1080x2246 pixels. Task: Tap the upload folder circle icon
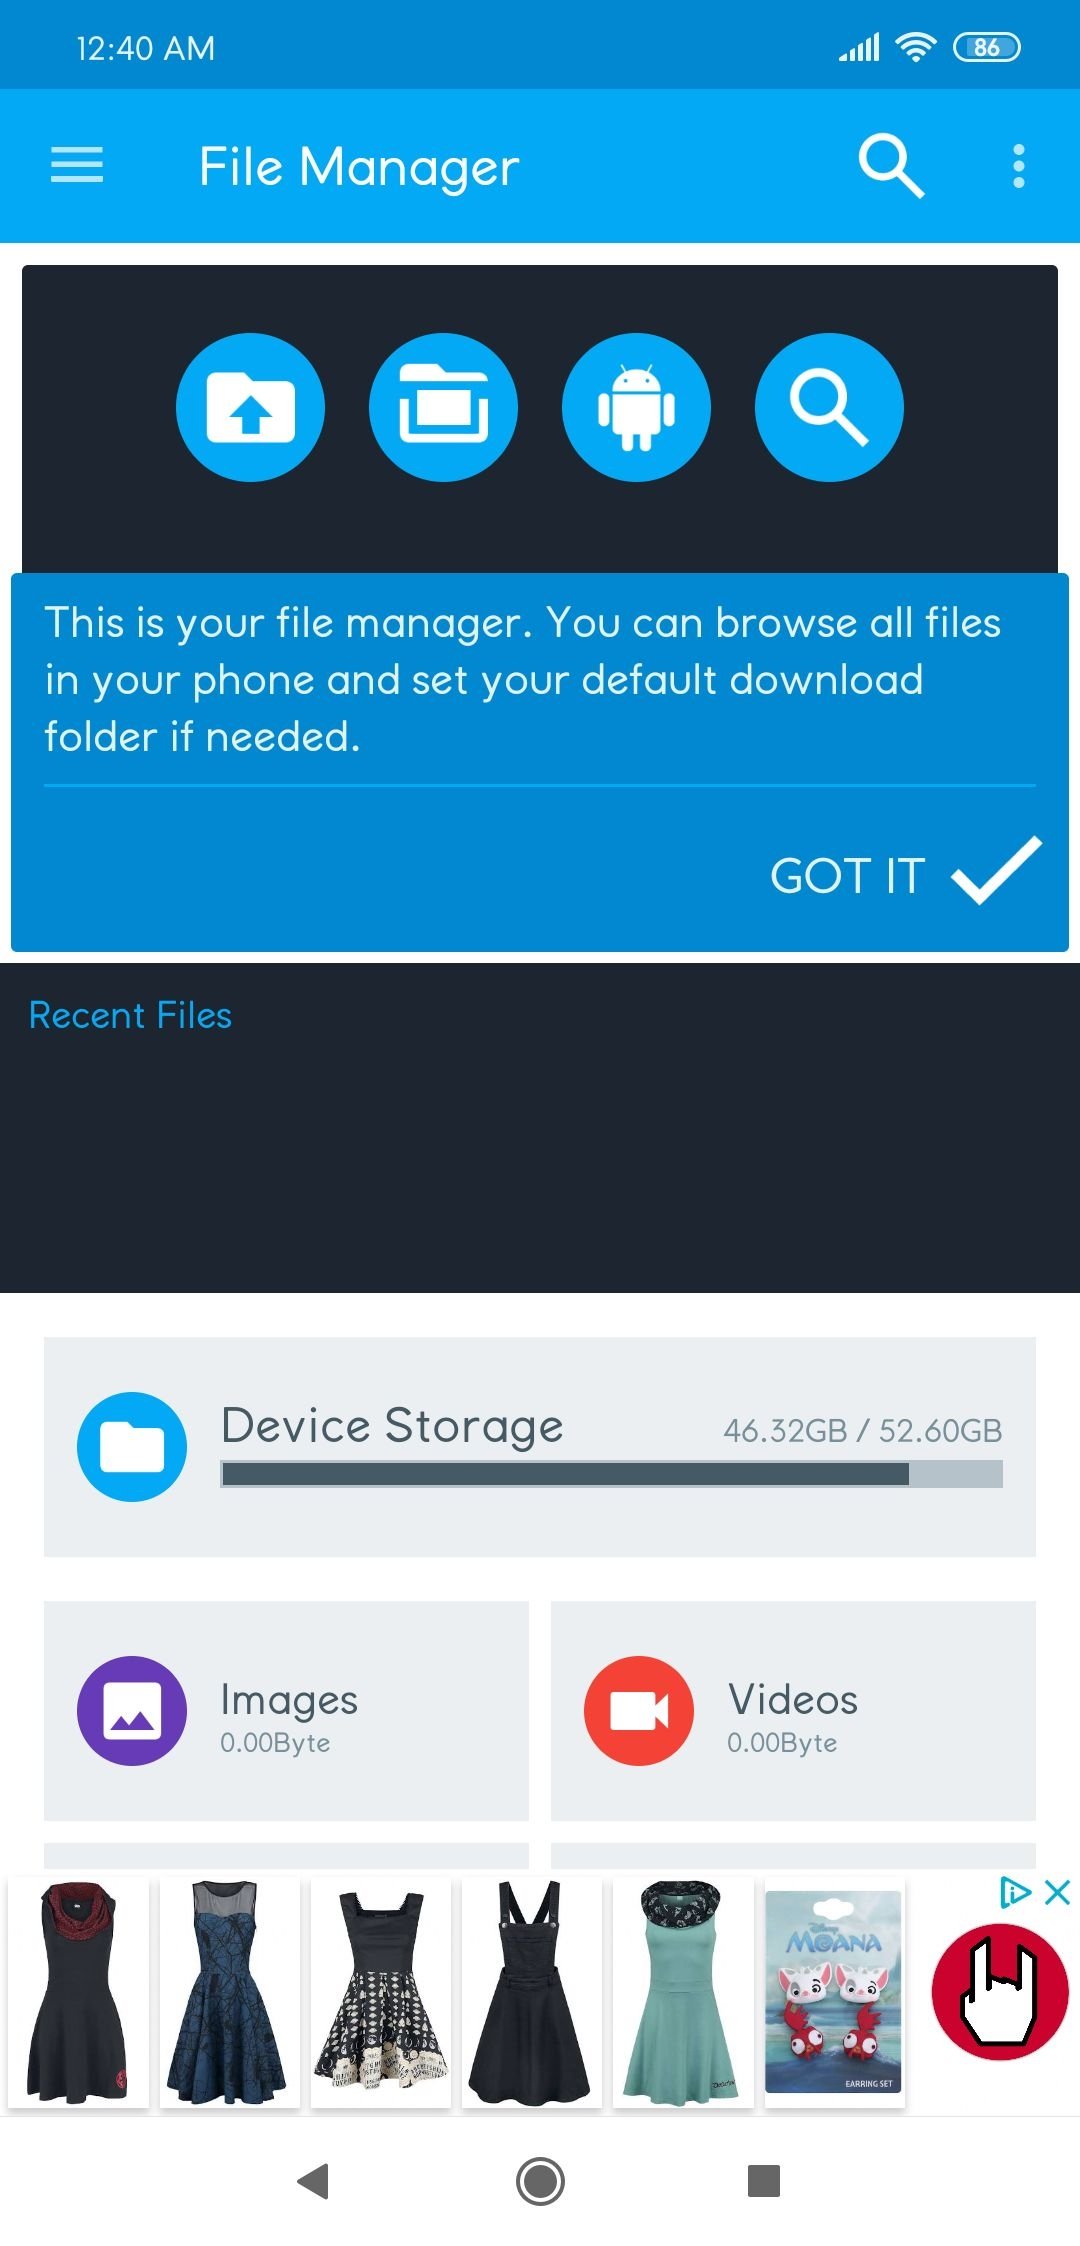click(250, 407)
